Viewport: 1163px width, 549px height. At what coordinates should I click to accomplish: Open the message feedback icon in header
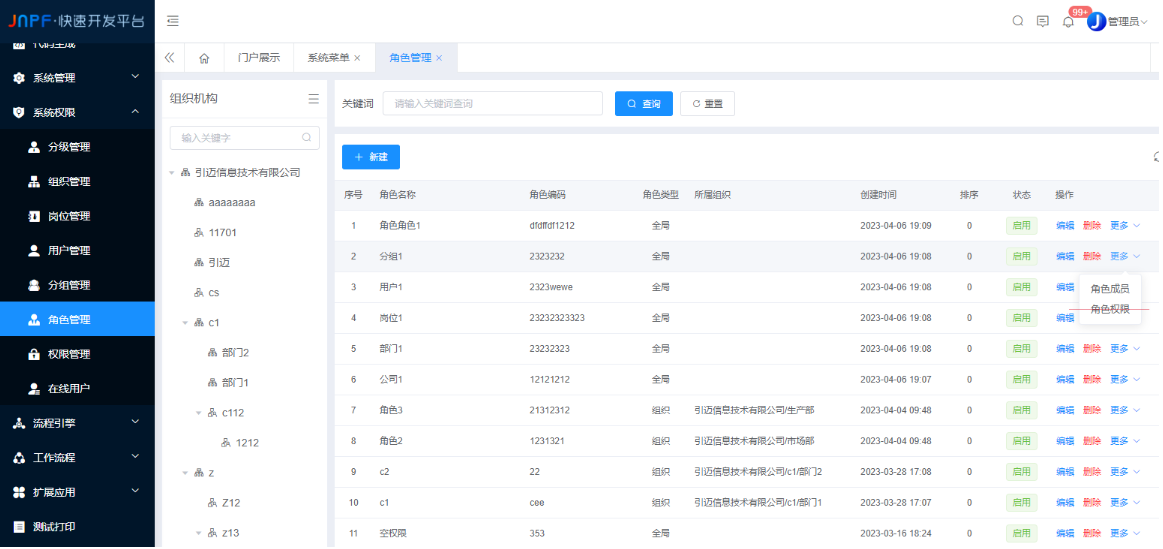(x=1043, y=21)
